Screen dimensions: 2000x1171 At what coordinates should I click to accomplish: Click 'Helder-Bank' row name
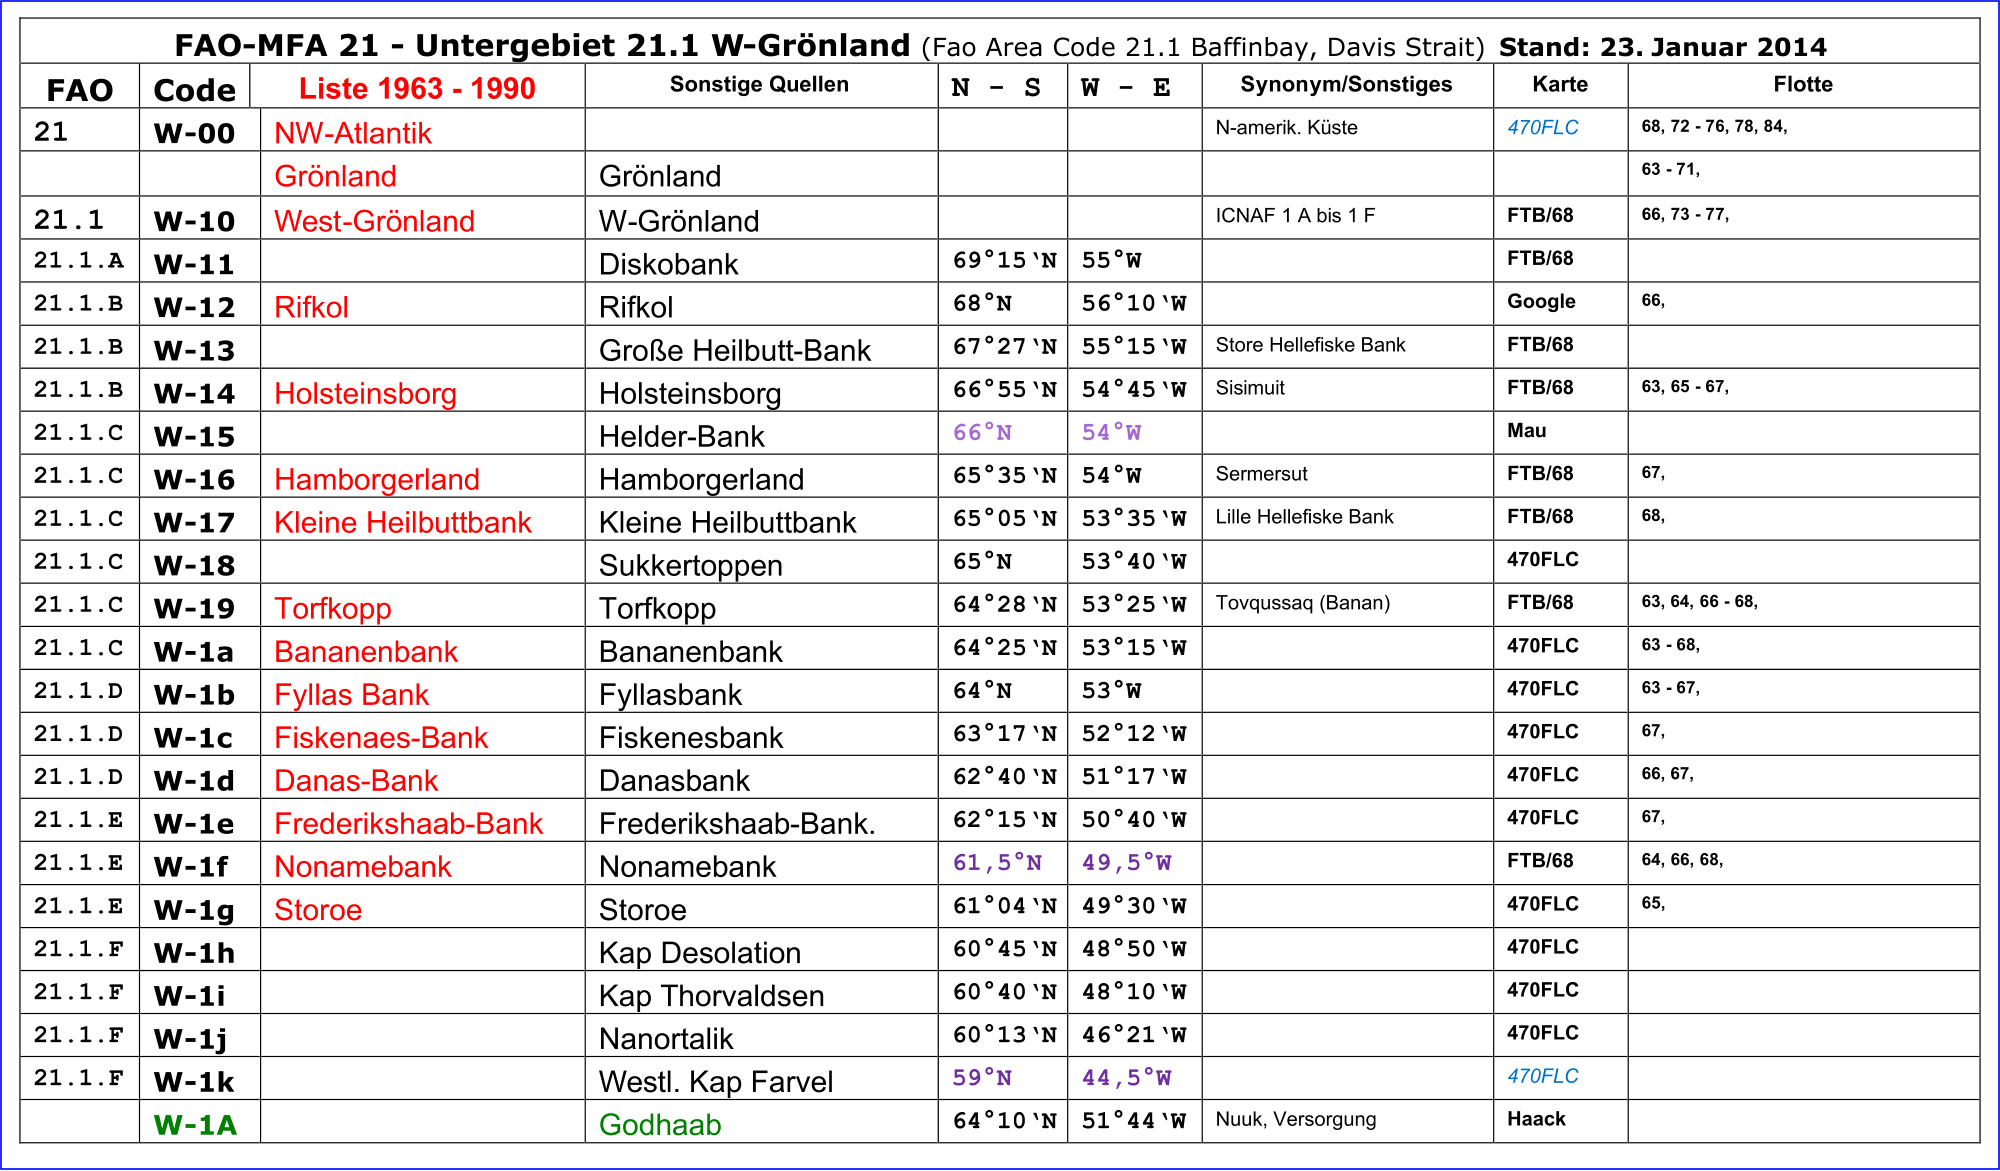click(x=681, y=436)
